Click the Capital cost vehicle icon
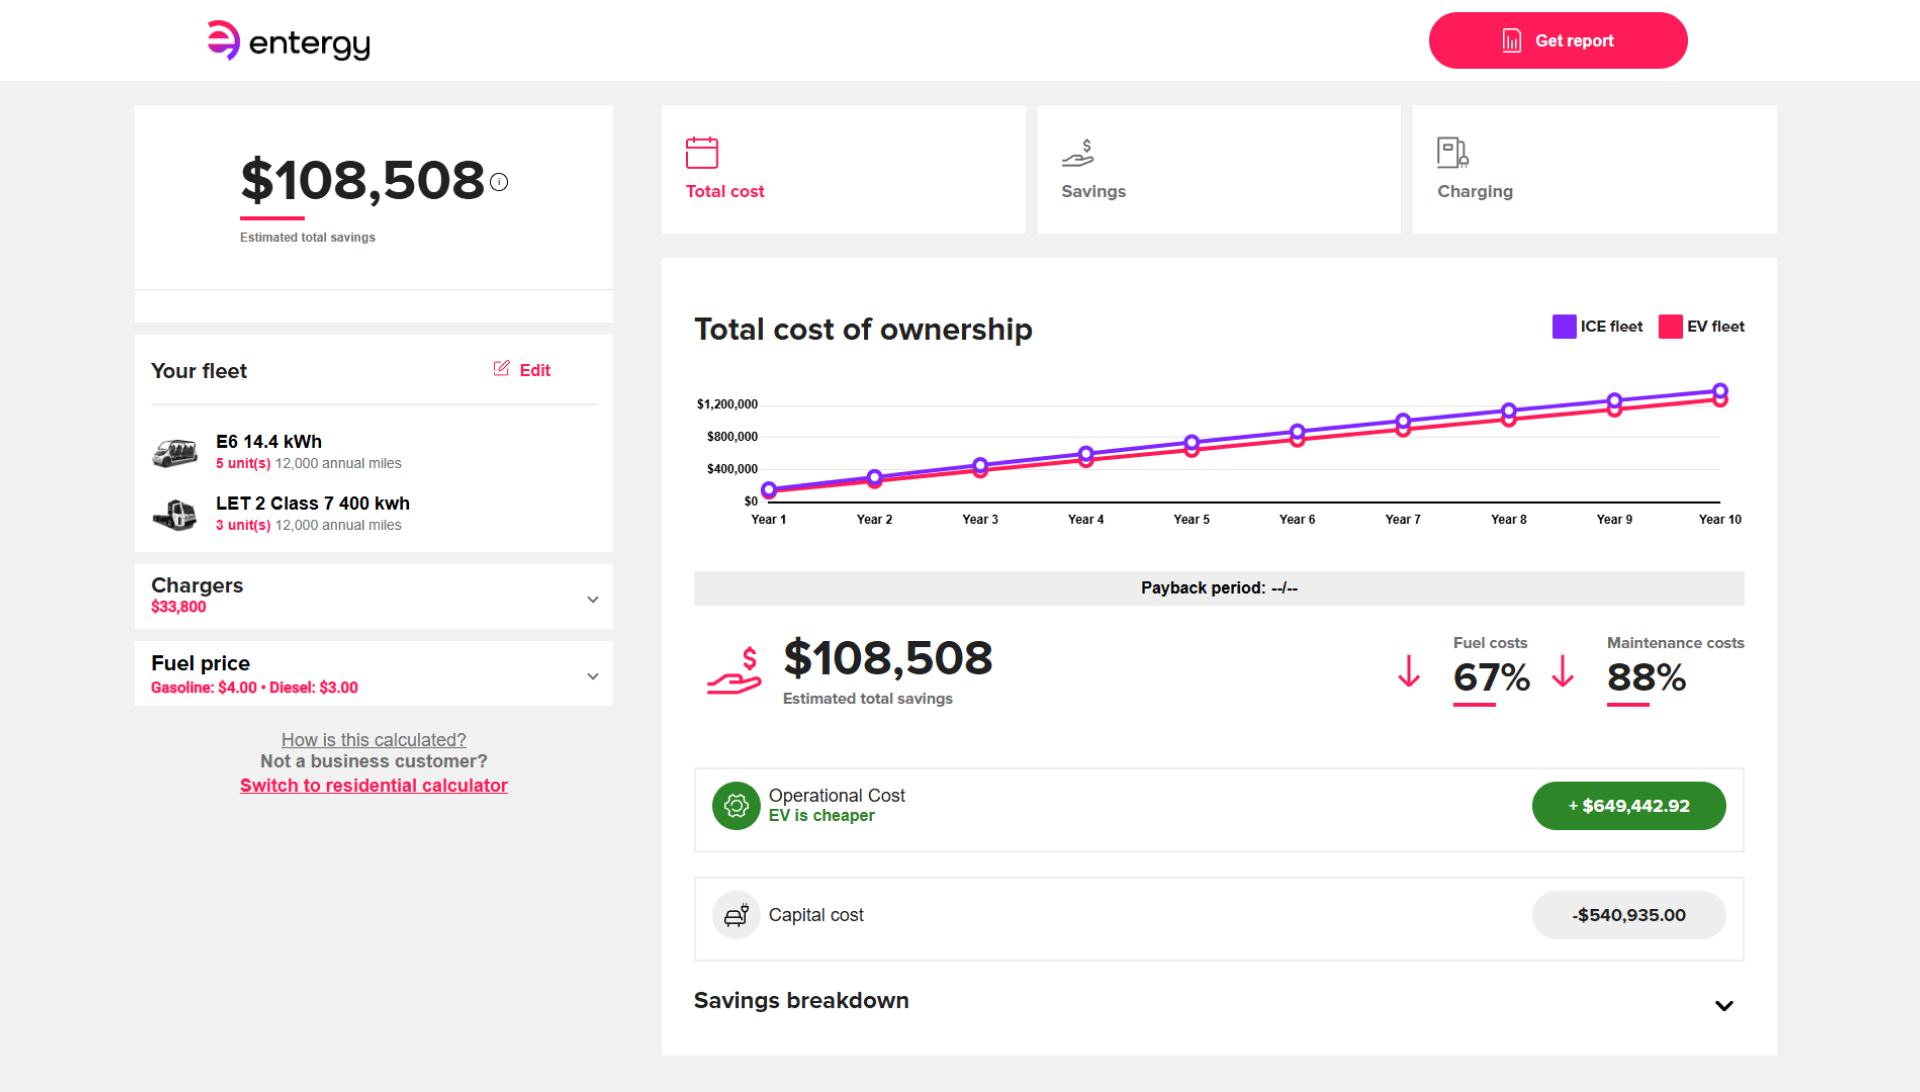The image size is (1920, 1092). tap(736, 915)
